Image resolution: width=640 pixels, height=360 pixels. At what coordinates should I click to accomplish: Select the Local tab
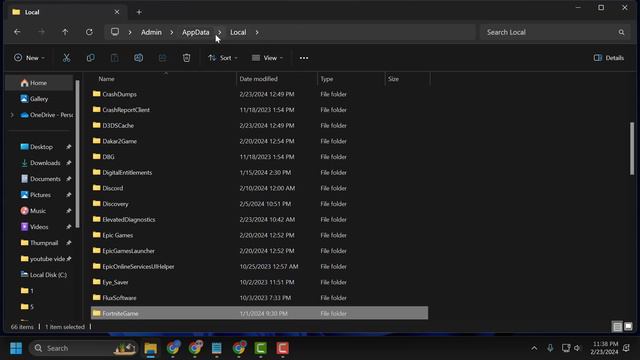pos(65,12)
